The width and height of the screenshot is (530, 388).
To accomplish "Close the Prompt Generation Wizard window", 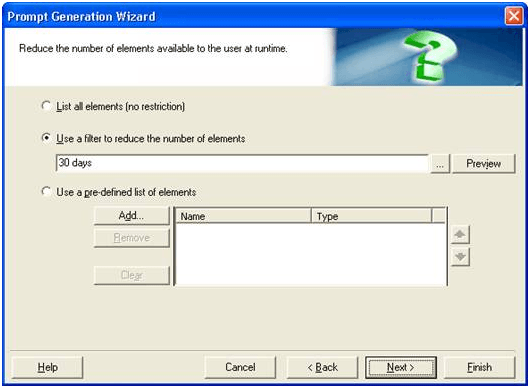I will [513, 16].
